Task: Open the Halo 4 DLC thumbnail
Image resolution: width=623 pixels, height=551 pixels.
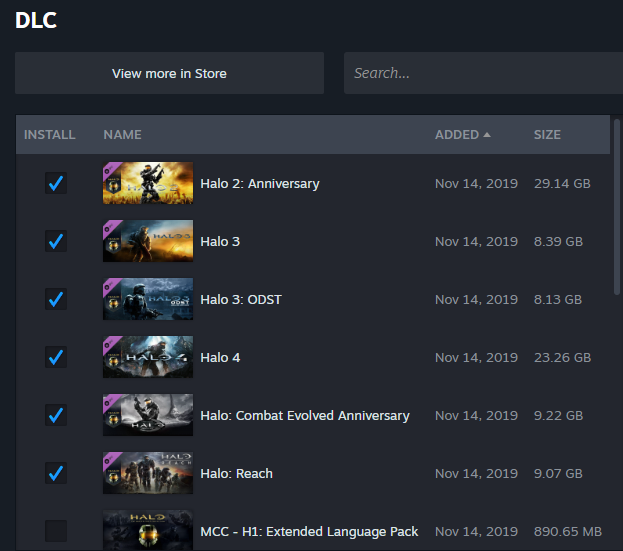Action: pyautogui.click(x=148, y=357)
